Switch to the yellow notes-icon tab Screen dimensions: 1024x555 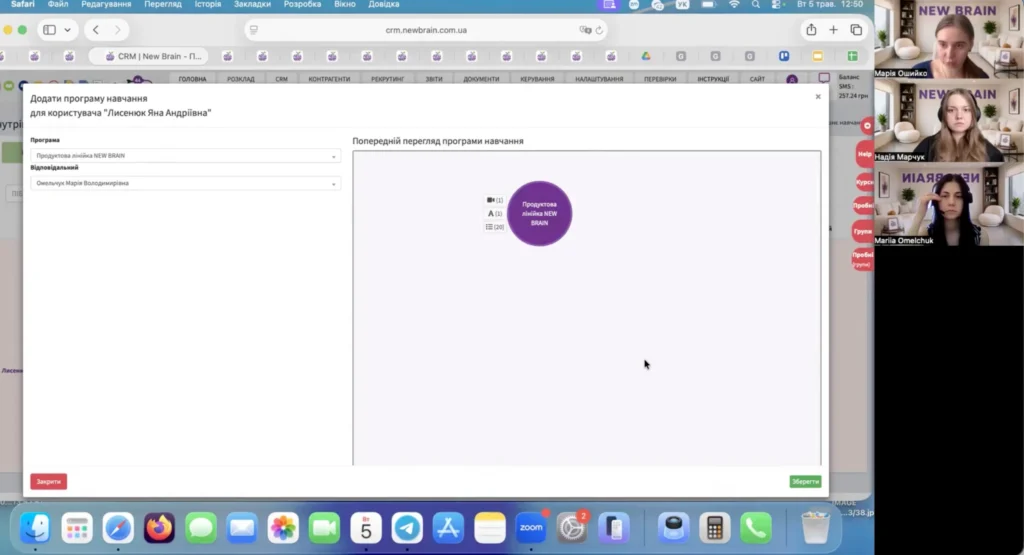[818, 56]
